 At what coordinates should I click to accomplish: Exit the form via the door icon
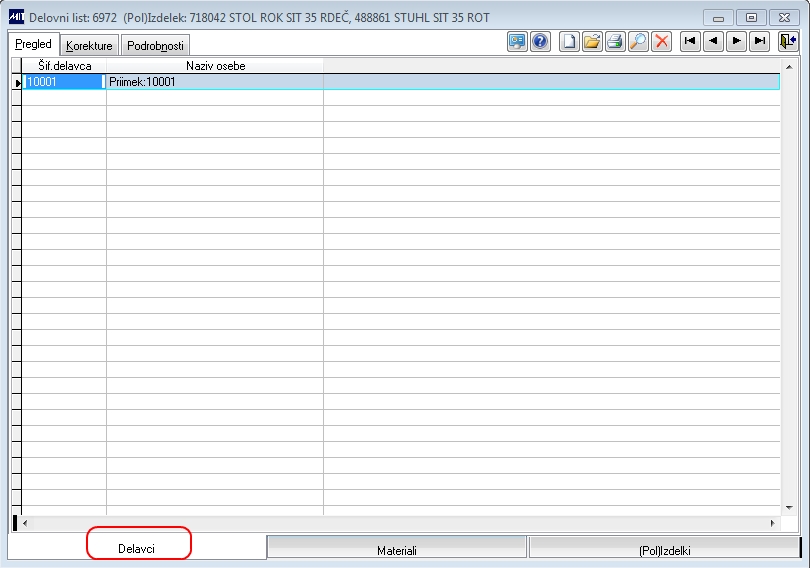coord(788,42)
